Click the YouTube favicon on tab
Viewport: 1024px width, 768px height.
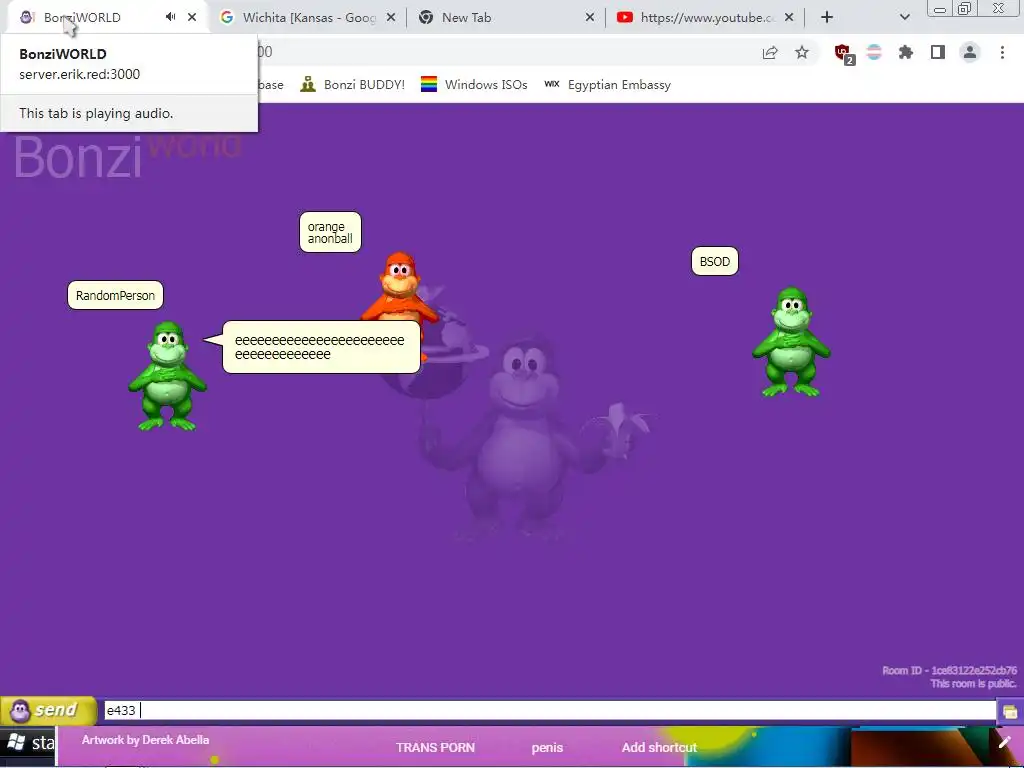tap(625, 18)
